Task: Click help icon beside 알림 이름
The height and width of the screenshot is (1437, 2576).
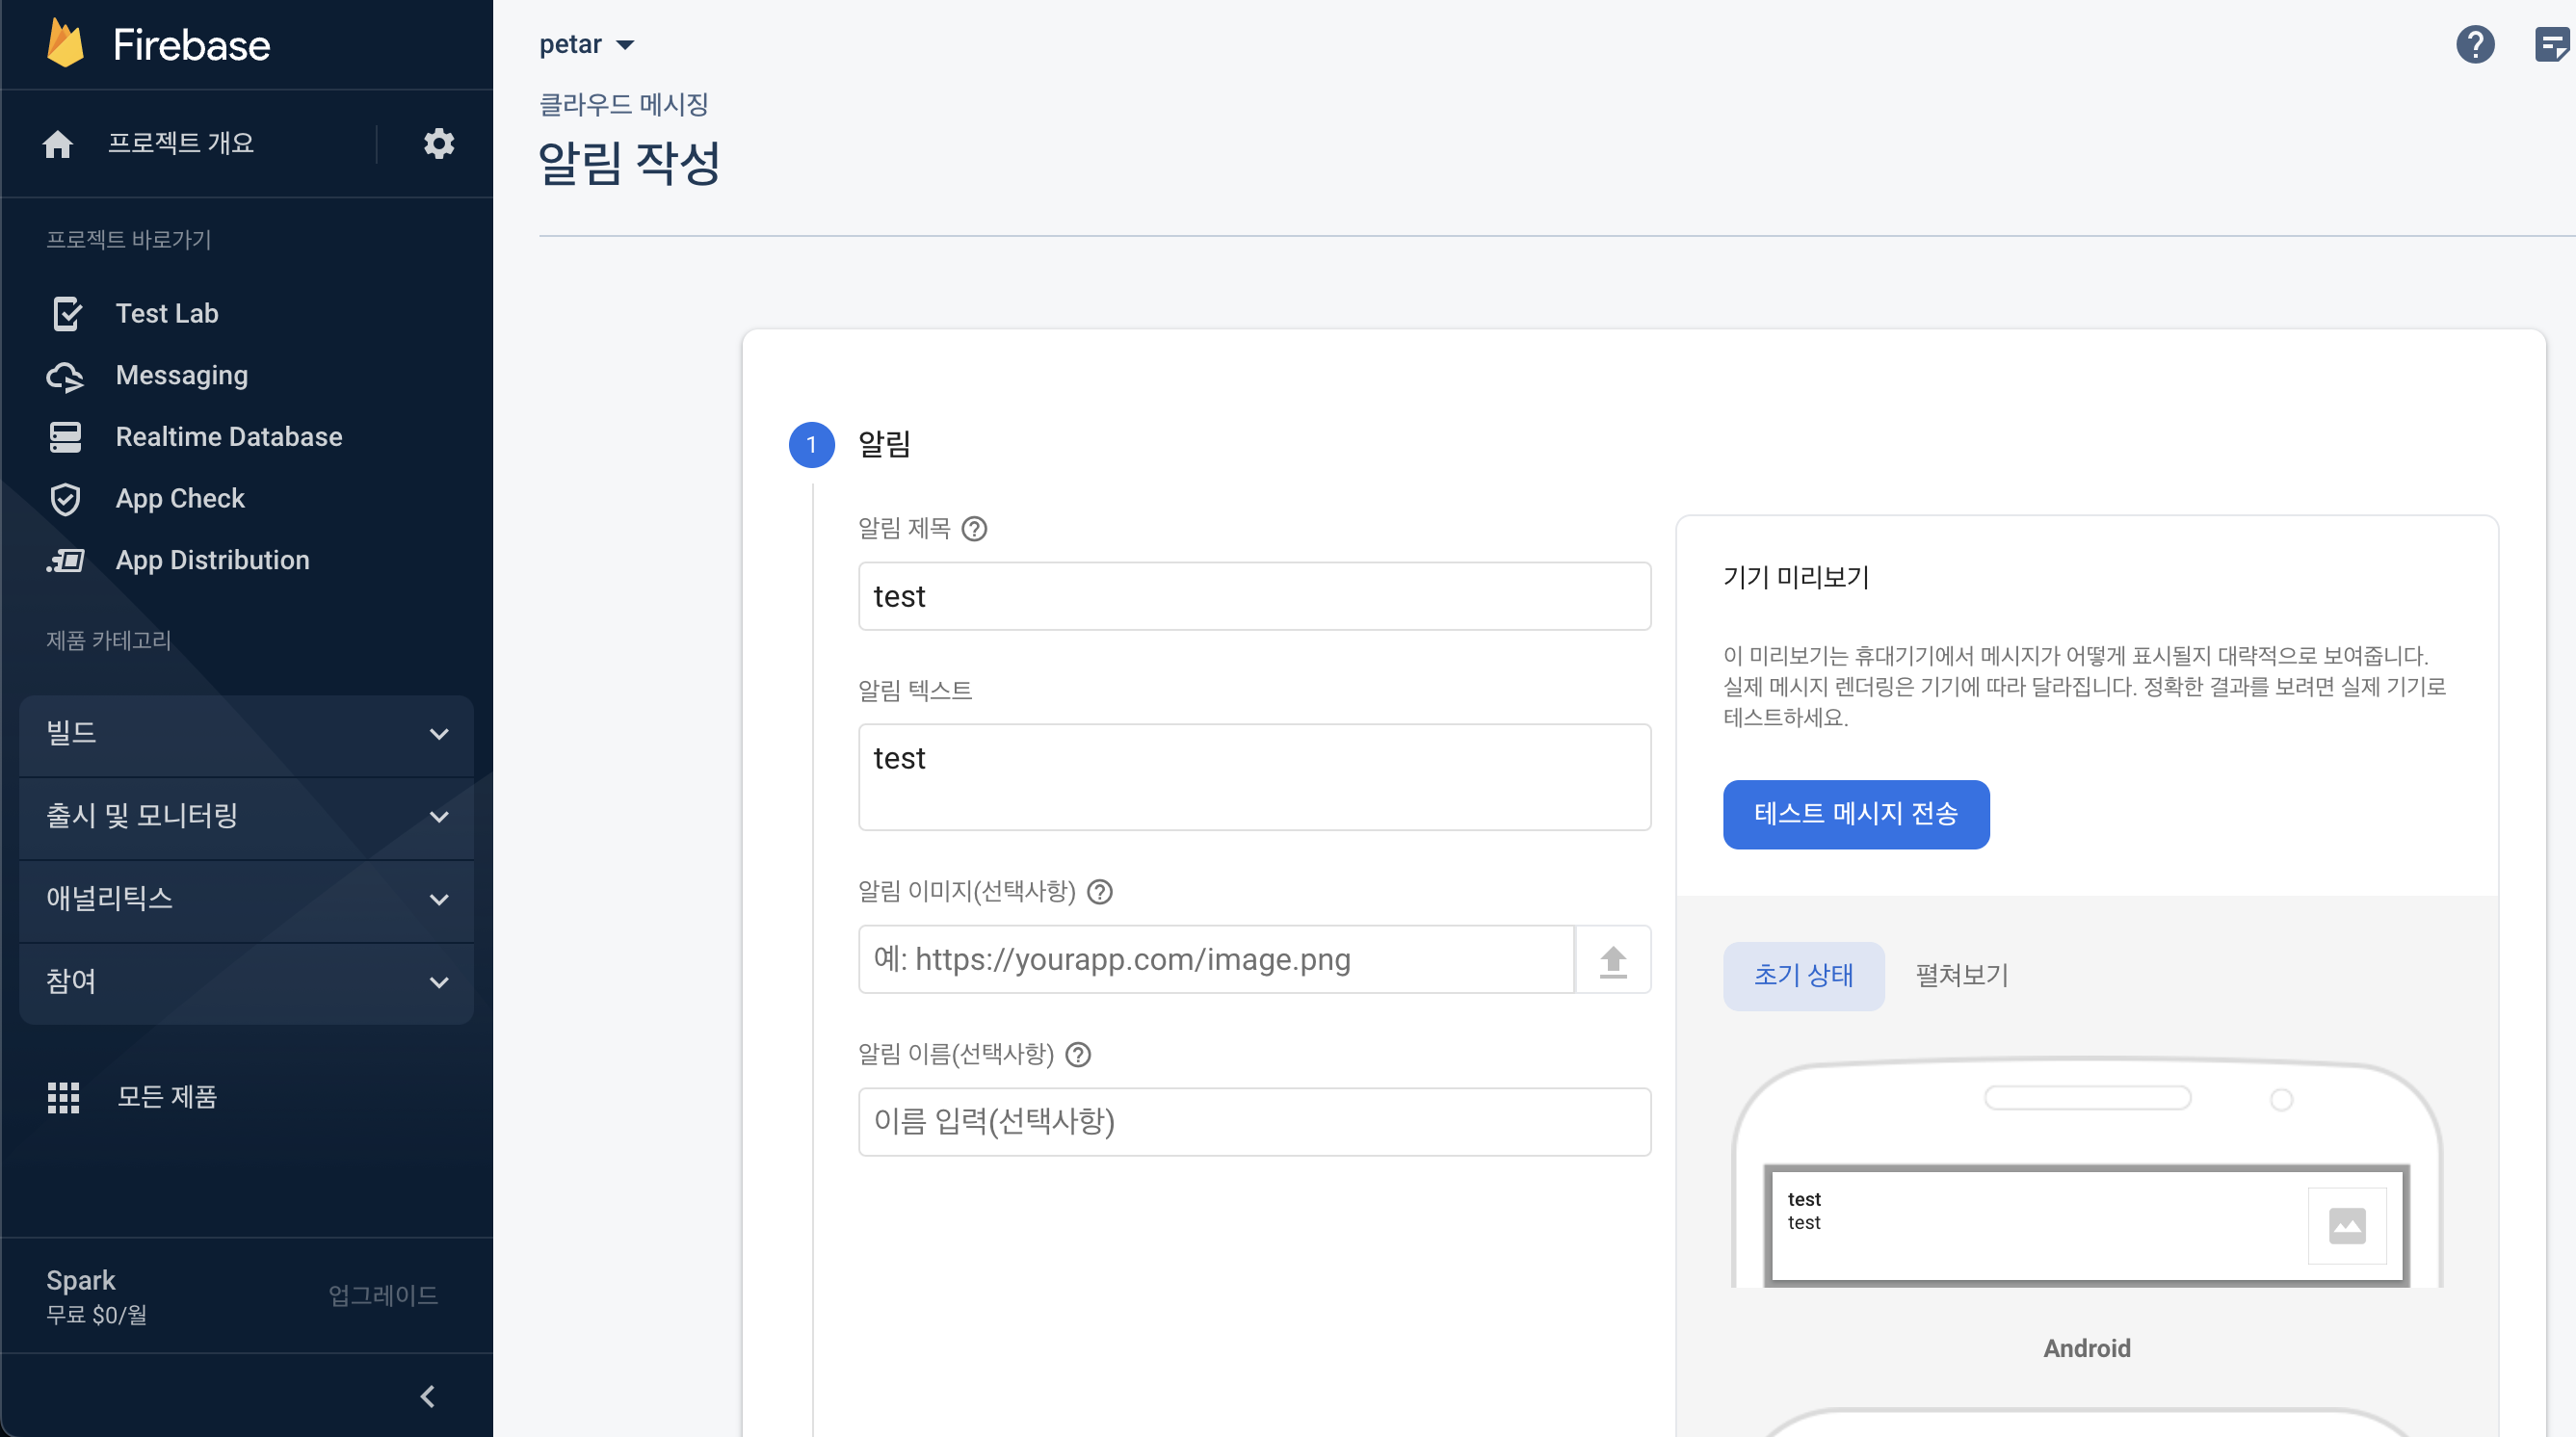Action: pos(1077,1054)
